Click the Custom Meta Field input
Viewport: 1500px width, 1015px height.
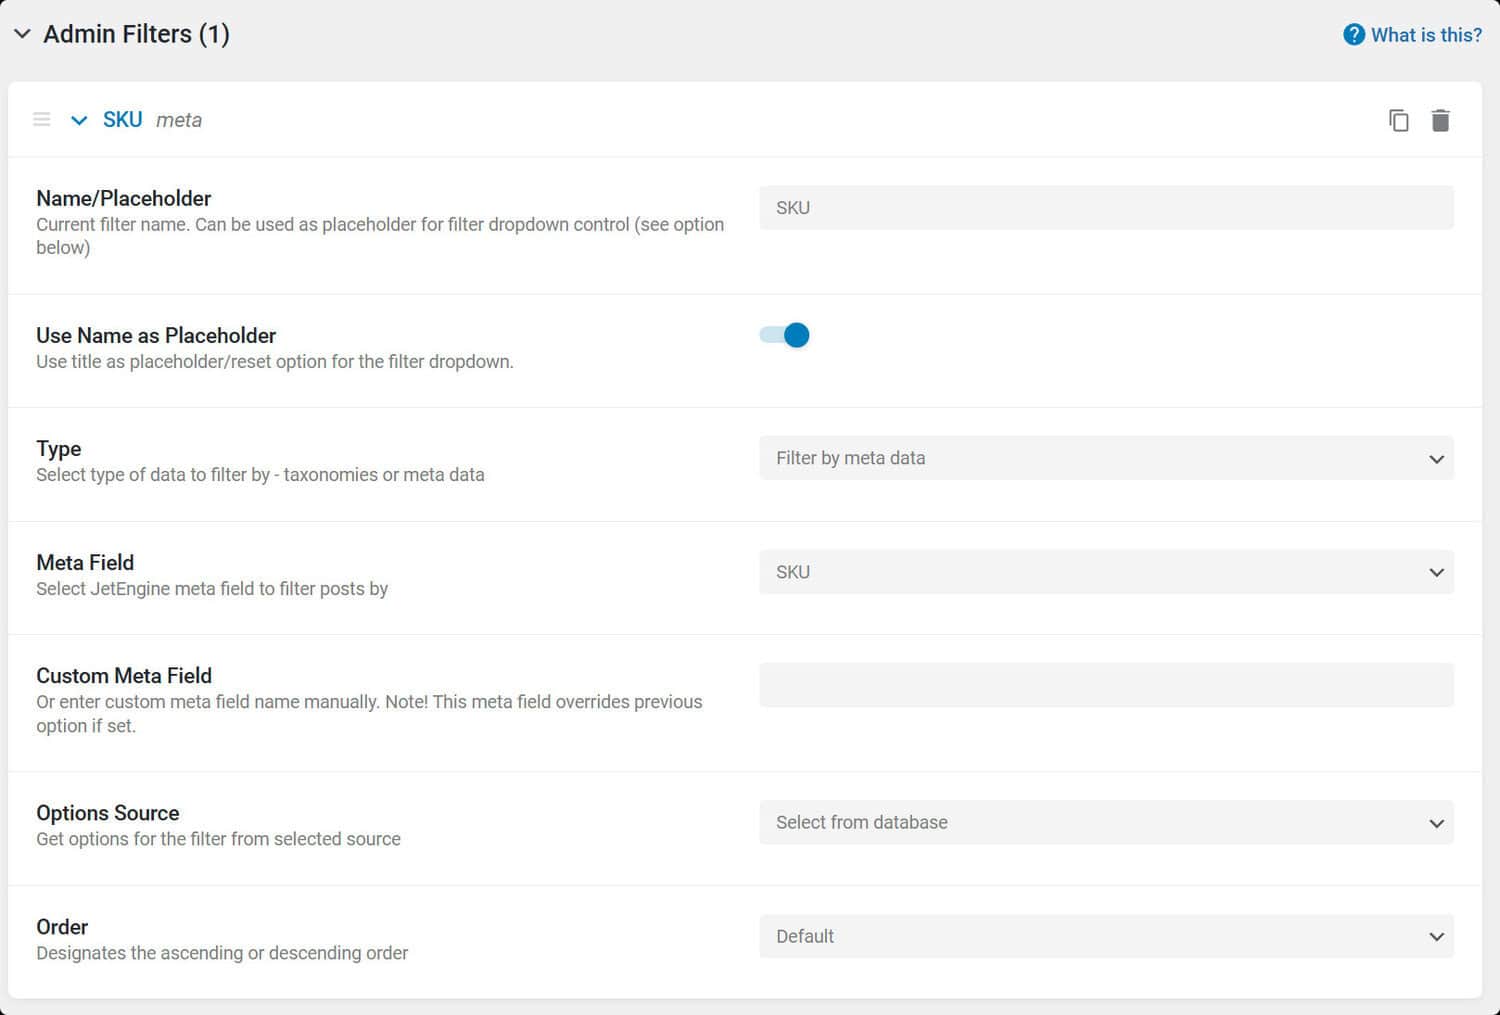coord(1106,685)
